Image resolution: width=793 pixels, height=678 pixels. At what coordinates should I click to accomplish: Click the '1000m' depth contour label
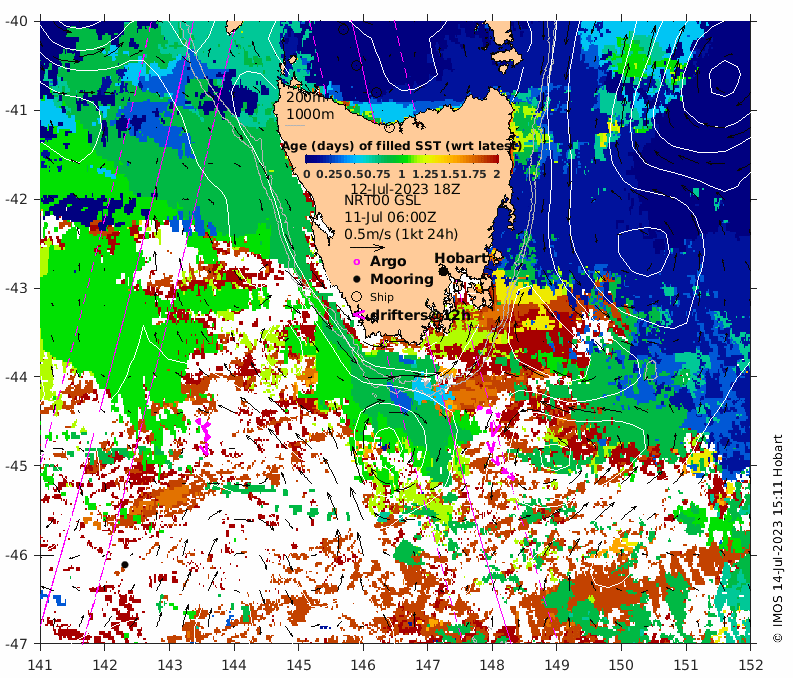pos(310,114)
